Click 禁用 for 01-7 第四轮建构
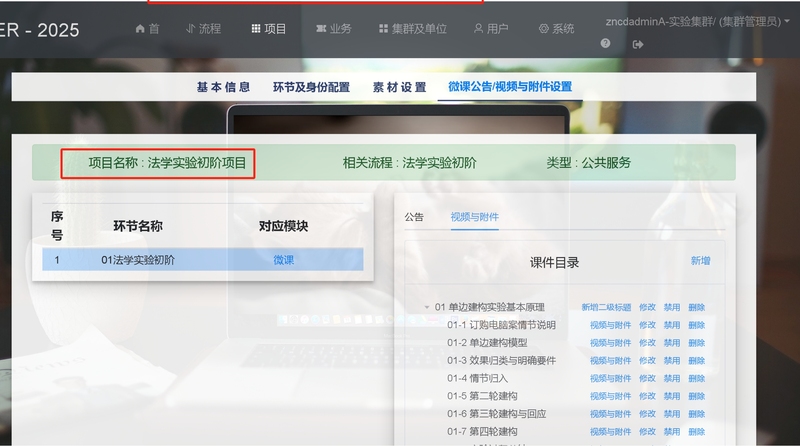 tap(671, 432)
